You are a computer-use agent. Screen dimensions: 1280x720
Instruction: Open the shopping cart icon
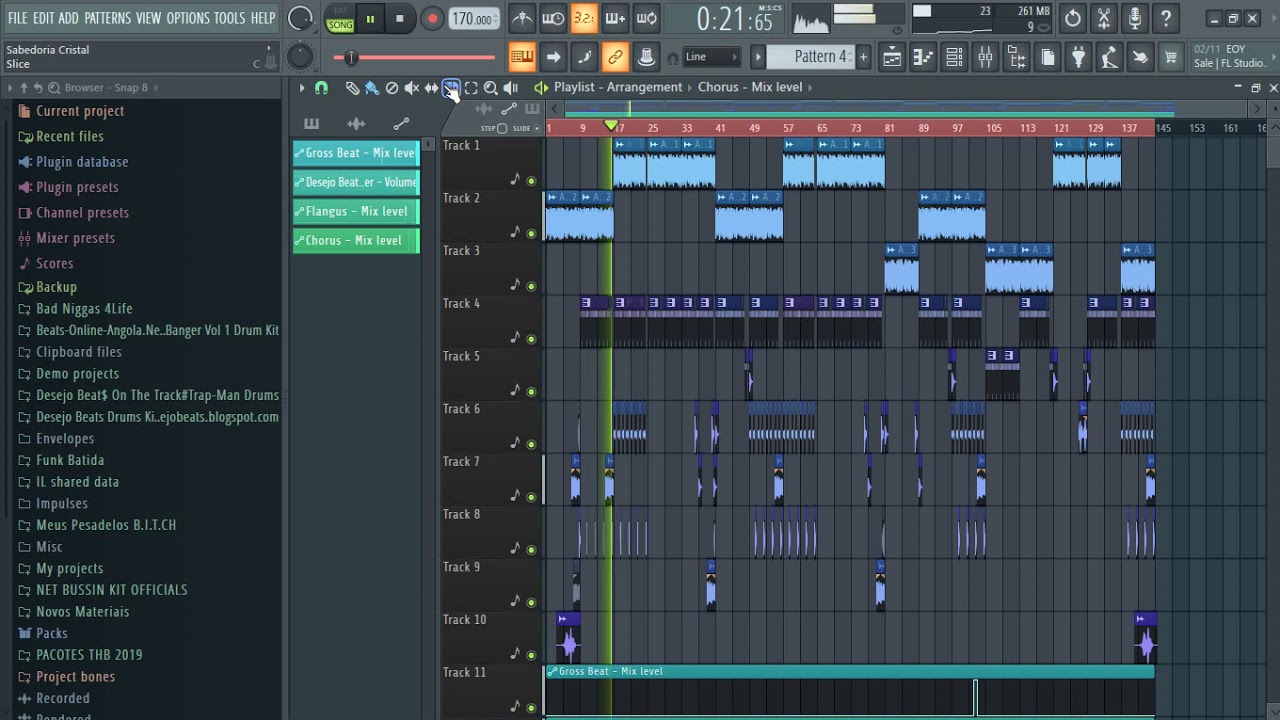coord(1171,57)
